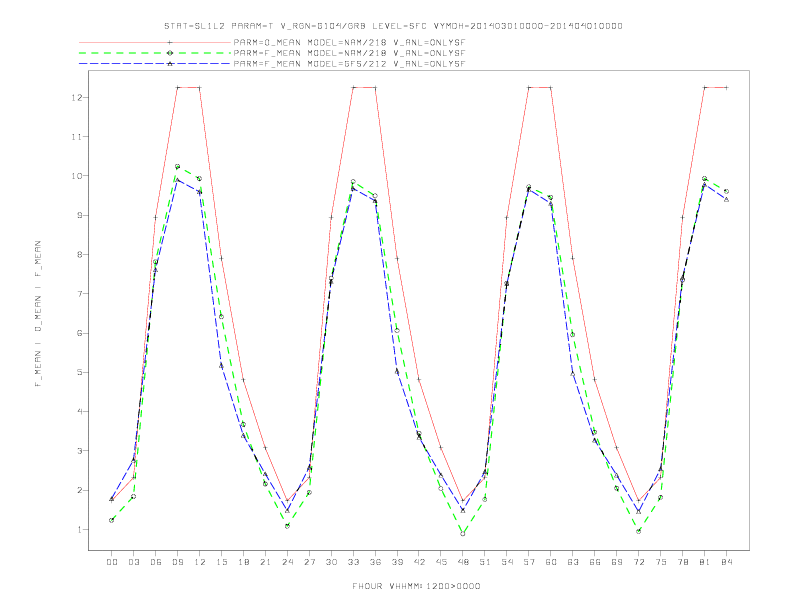
Task: Click y-axis tick label 3
Action: [x=79, y=451]
